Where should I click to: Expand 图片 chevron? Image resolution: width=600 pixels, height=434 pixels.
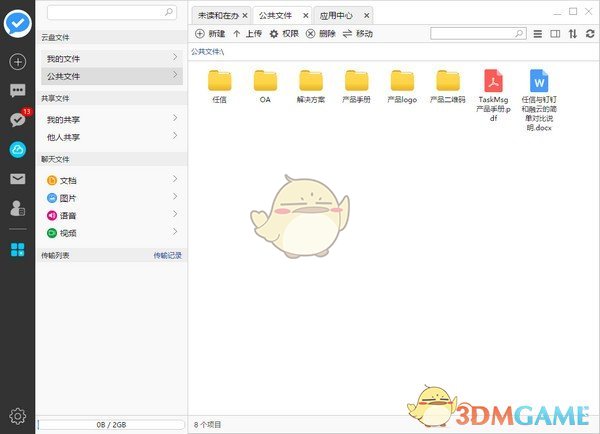(175, 196)
